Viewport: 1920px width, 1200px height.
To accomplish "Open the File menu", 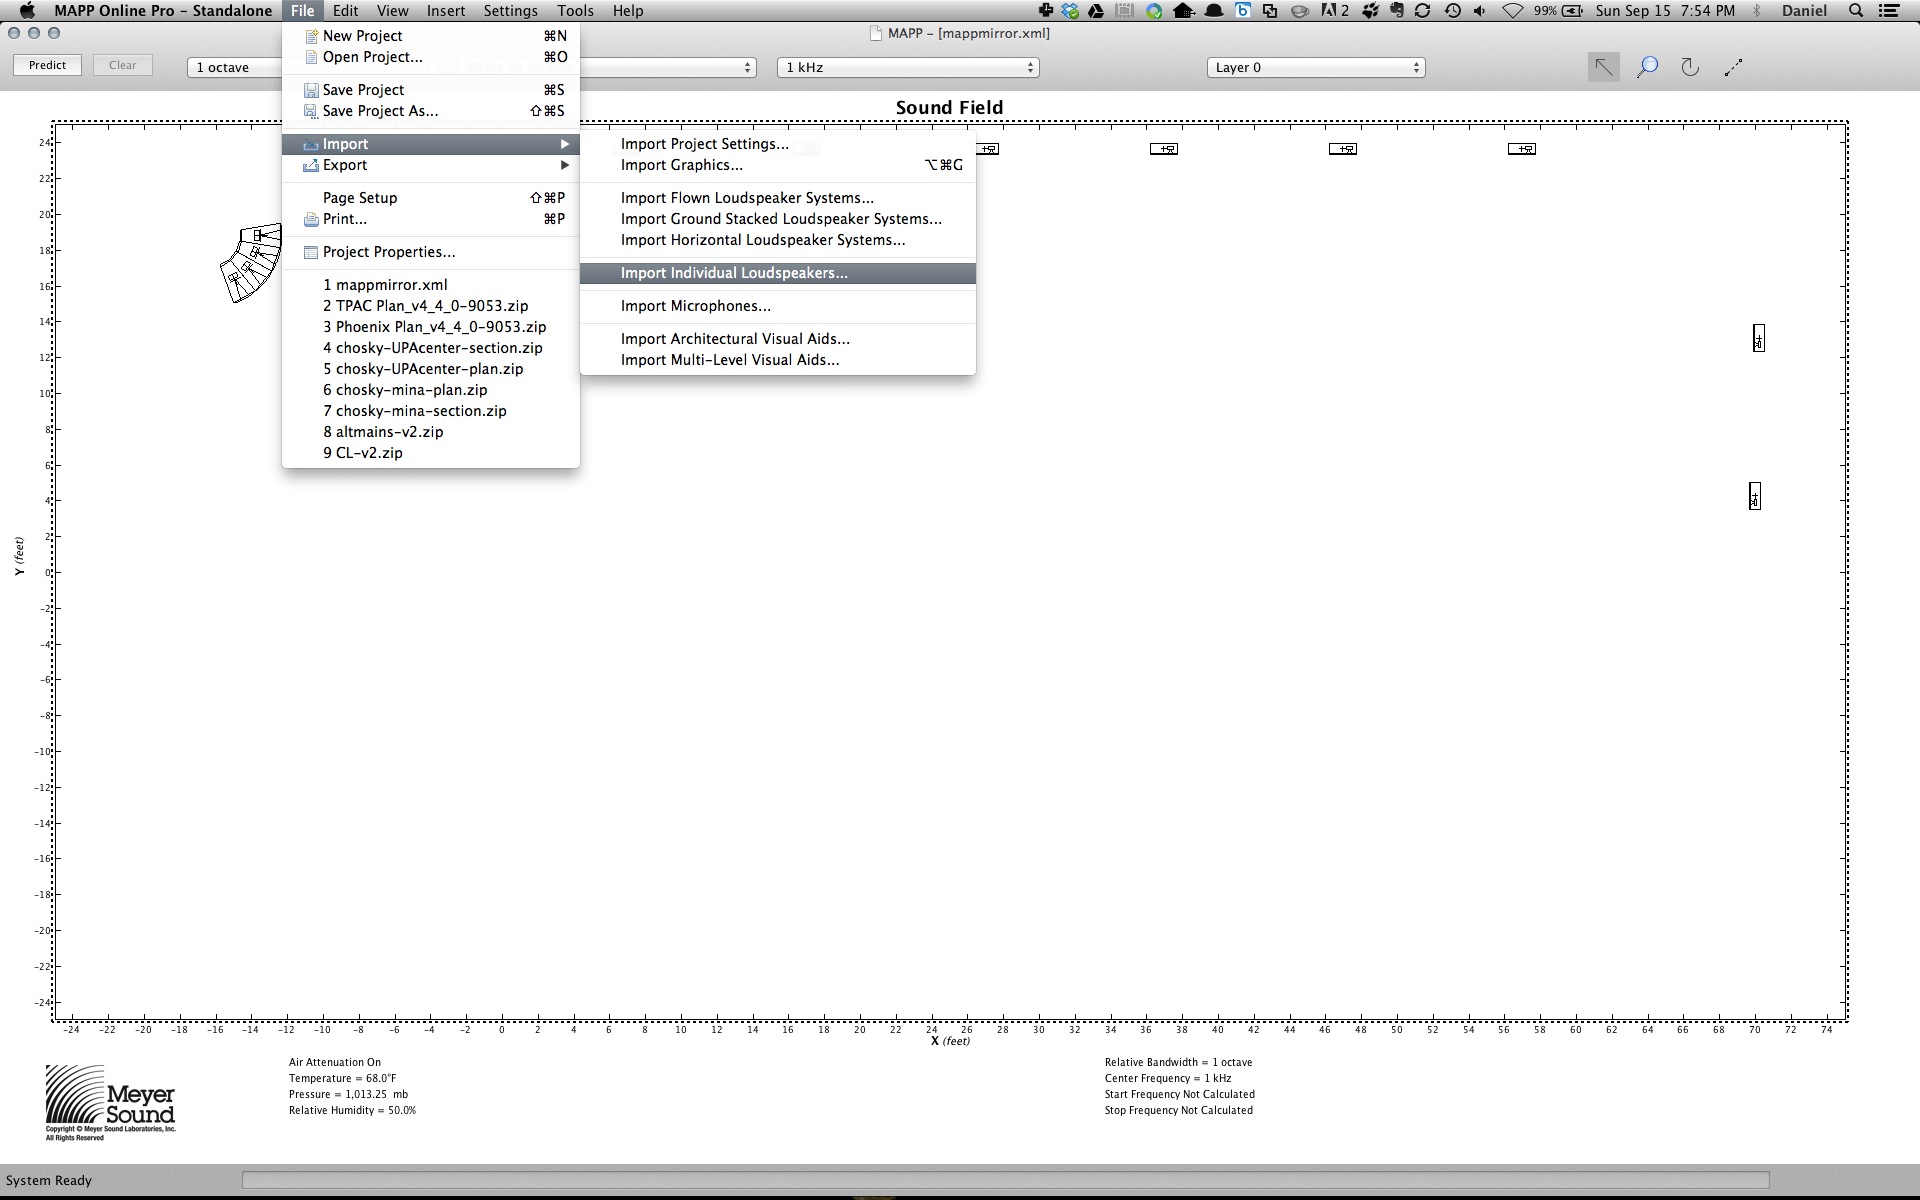I will 302,11.
